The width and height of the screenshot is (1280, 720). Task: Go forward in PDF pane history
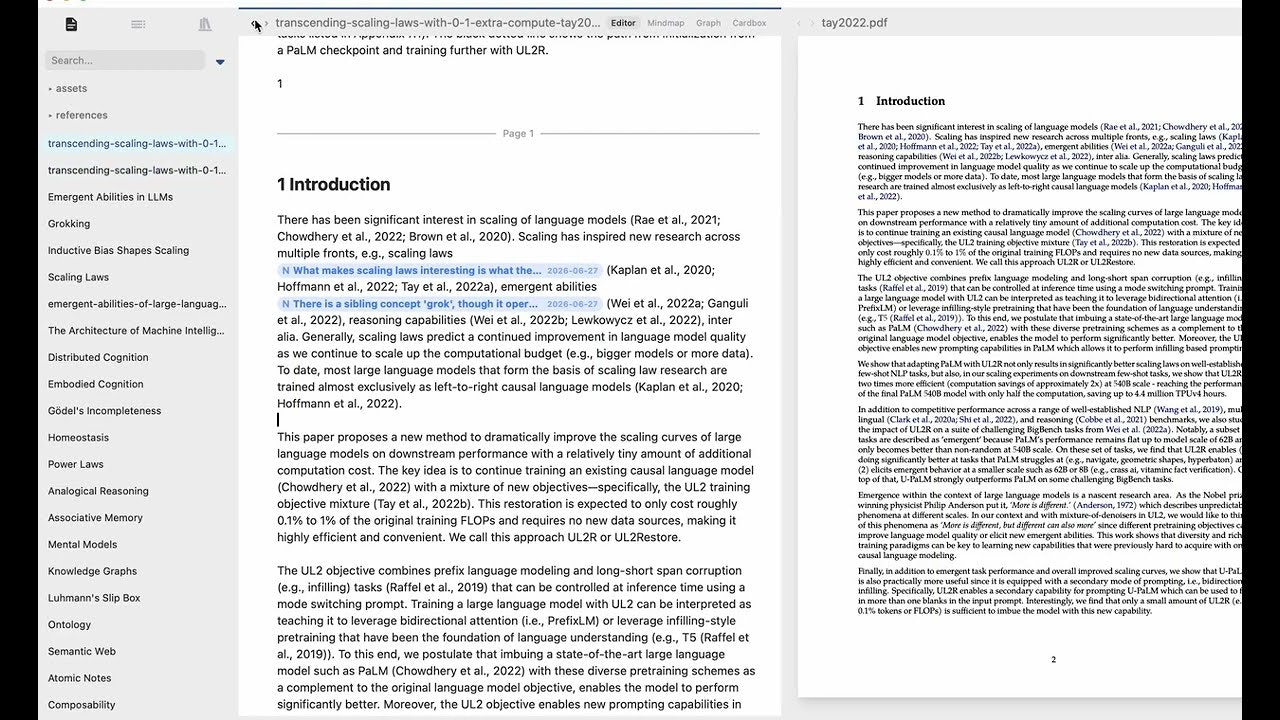(x=812, y=23)
